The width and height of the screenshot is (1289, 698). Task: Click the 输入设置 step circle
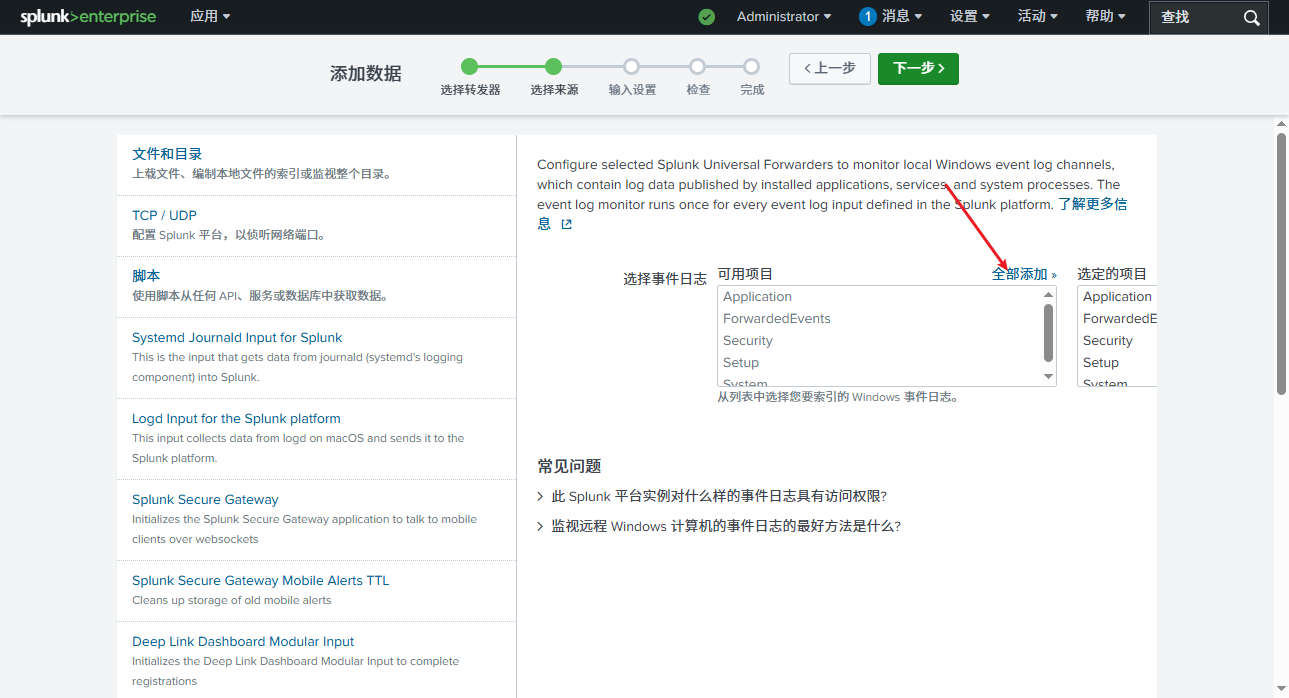[631, 67]
